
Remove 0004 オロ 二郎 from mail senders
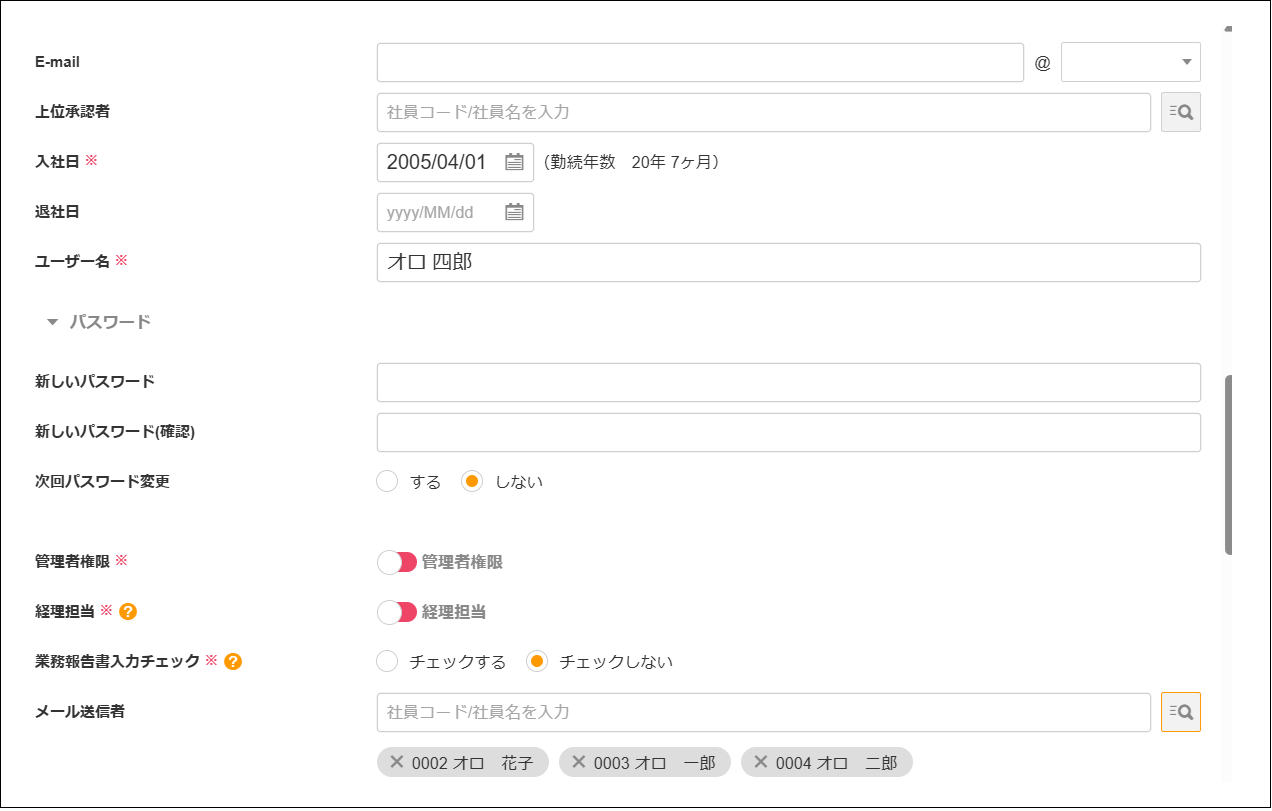coord(760,762)
